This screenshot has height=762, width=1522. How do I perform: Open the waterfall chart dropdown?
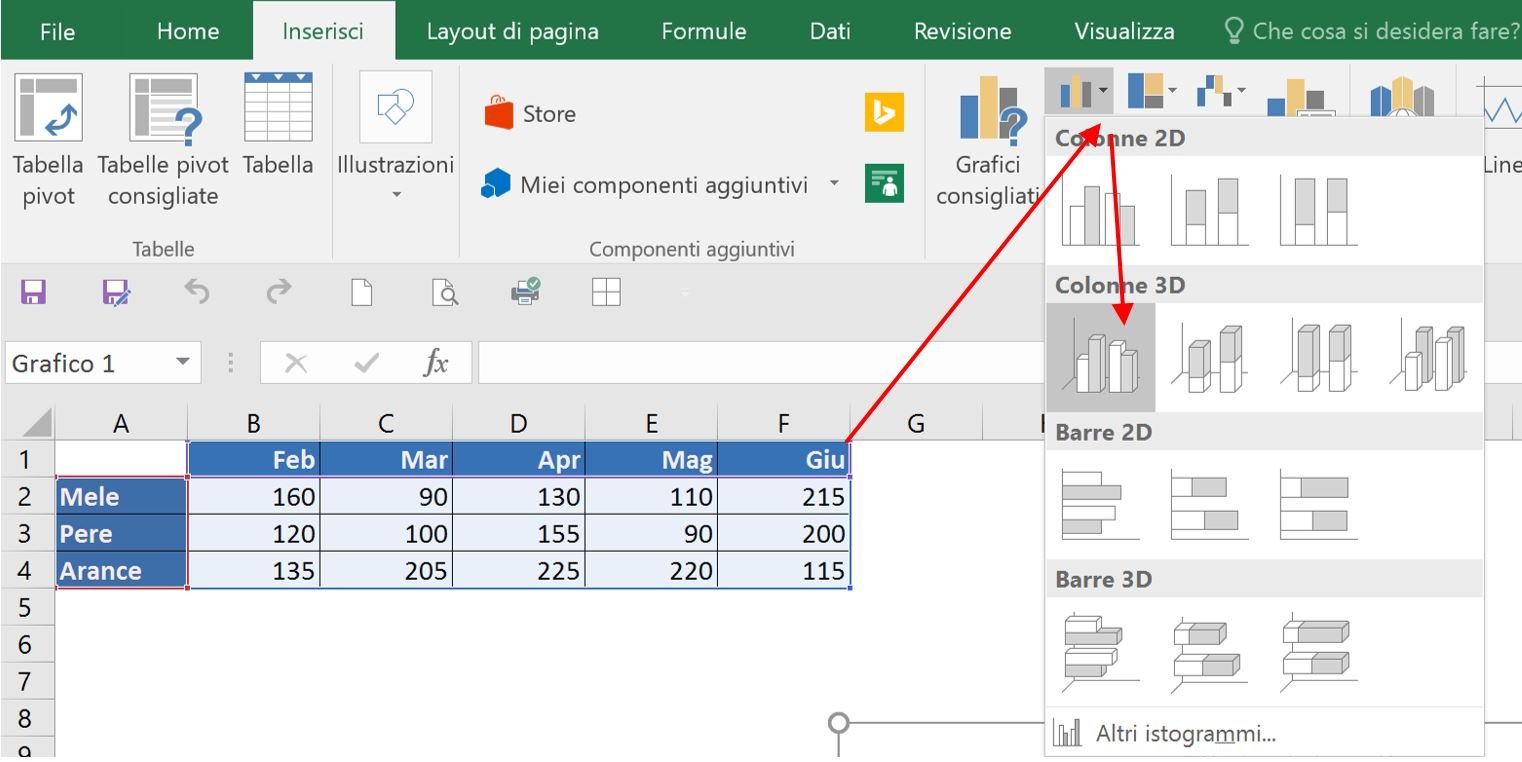pos(1221,92)
